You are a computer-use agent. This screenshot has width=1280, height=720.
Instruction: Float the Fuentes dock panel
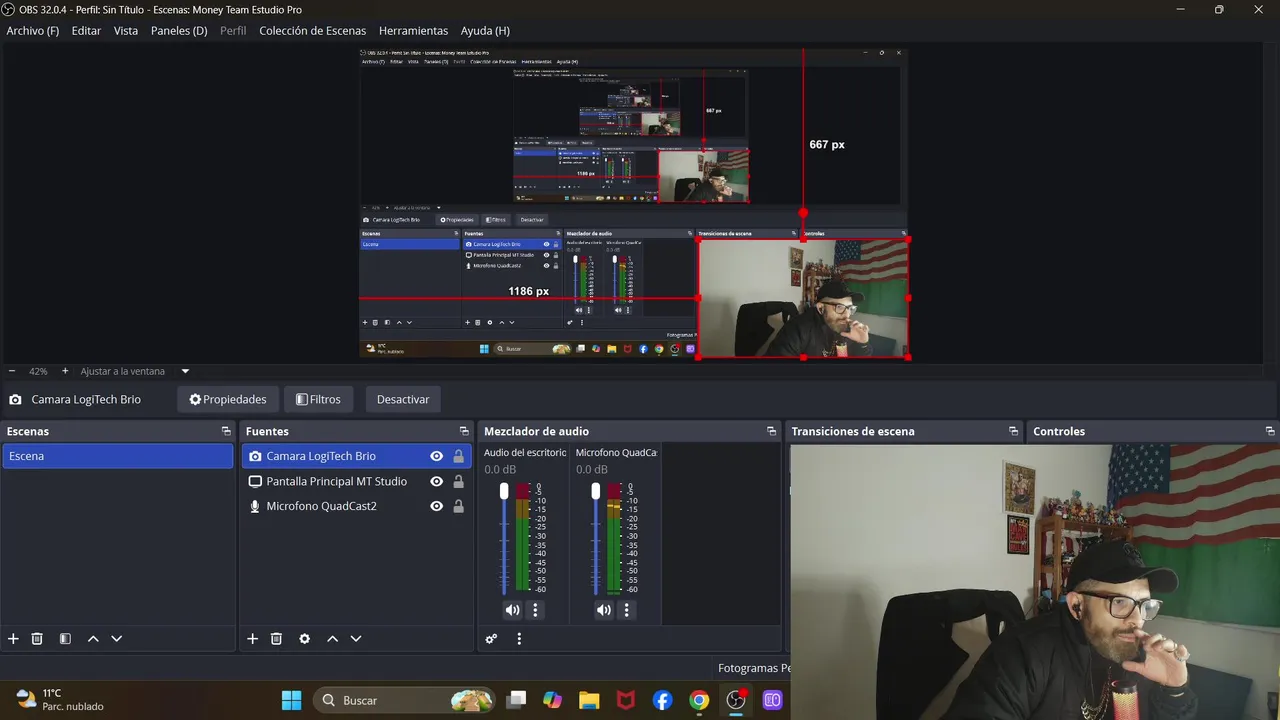tap(464, 431)
